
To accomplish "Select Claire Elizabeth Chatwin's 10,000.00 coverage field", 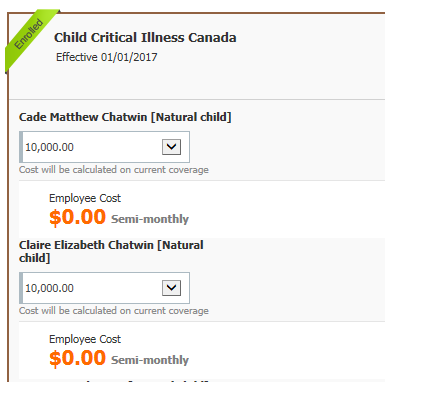I will point(104,288).
